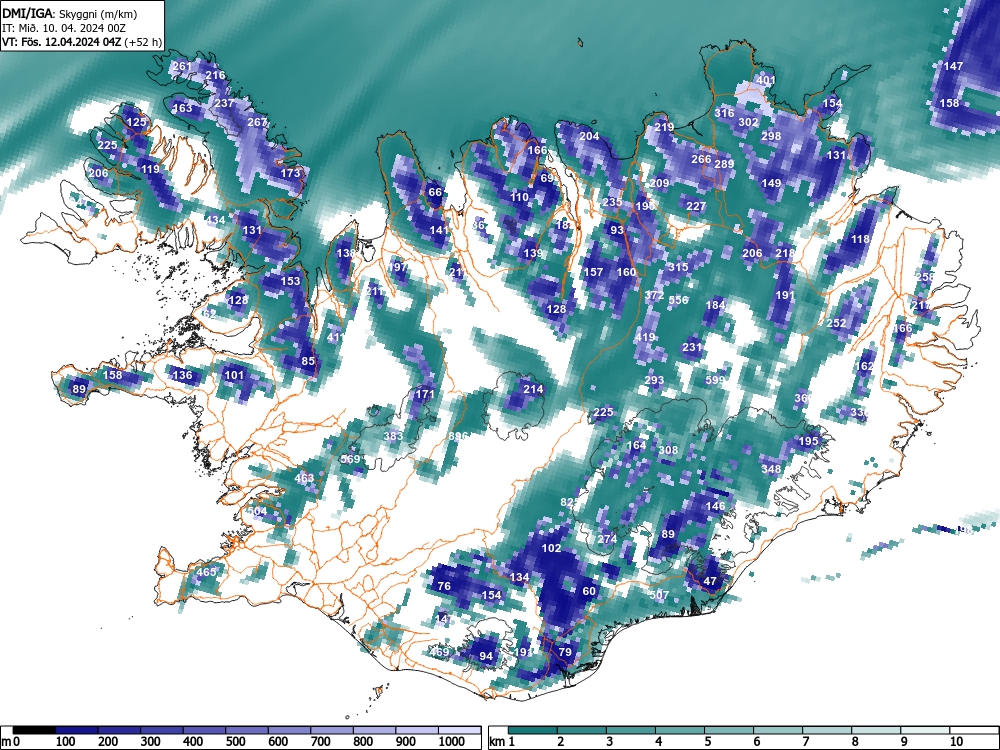Click the visibility value 261
This screenshot has width=1000, height=750.
182,66
